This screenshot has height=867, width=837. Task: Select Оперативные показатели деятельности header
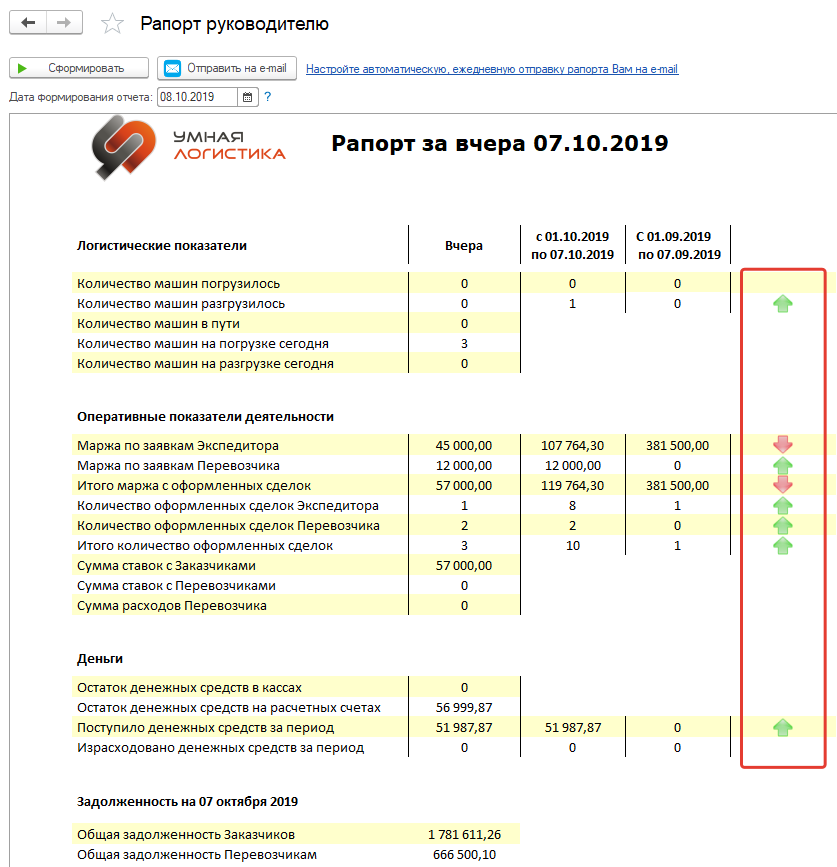(205, 417)
